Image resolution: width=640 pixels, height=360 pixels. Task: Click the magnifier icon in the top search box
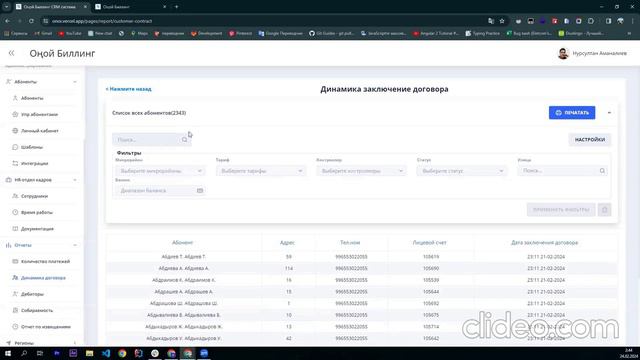coord(184,140)
